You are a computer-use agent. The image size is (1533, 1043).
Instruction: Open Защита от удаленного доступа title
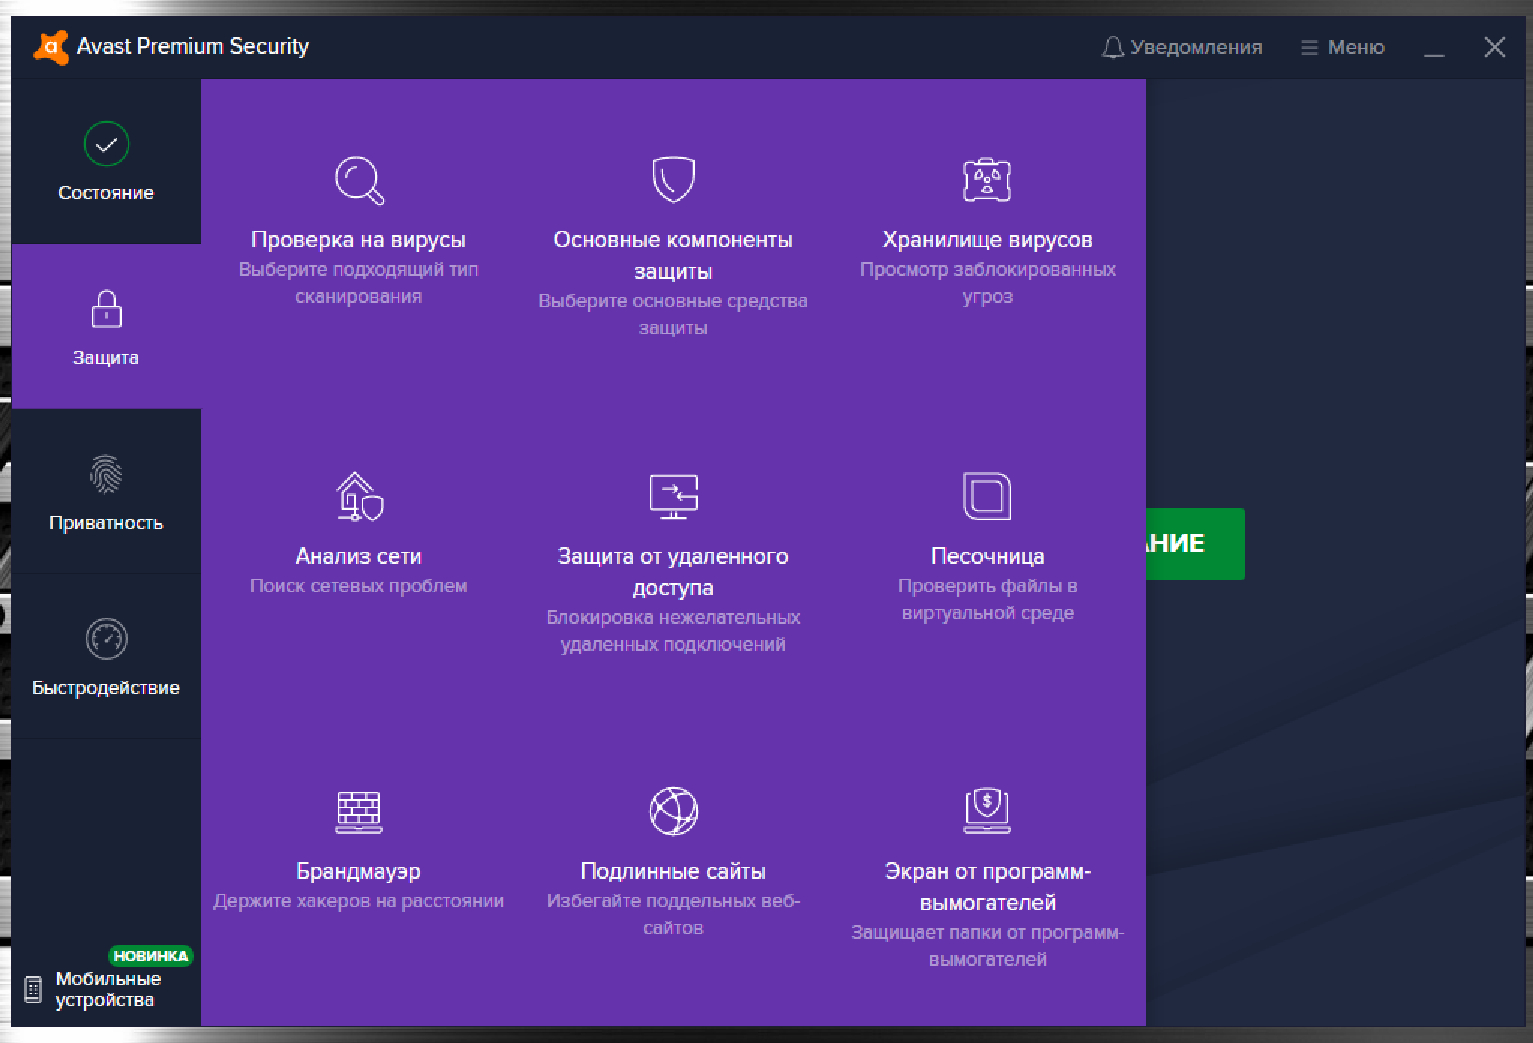pyautogui.click(x=673, y=572)
